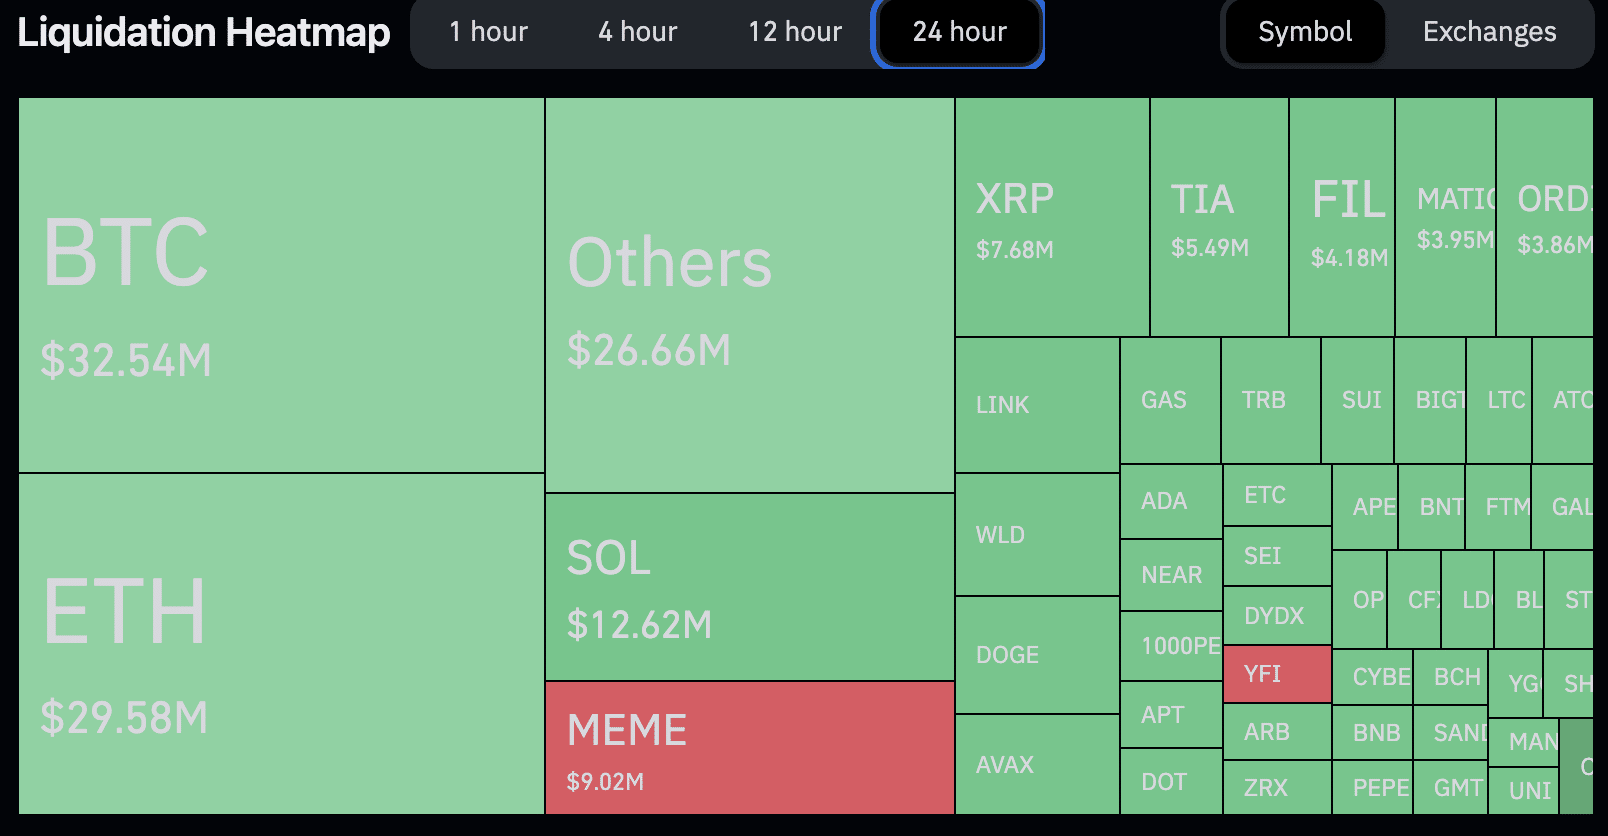The height and width of the screenshot is (836, 1608).
Task: Click the LINK heatmap tile
Action: (1037, 405)
